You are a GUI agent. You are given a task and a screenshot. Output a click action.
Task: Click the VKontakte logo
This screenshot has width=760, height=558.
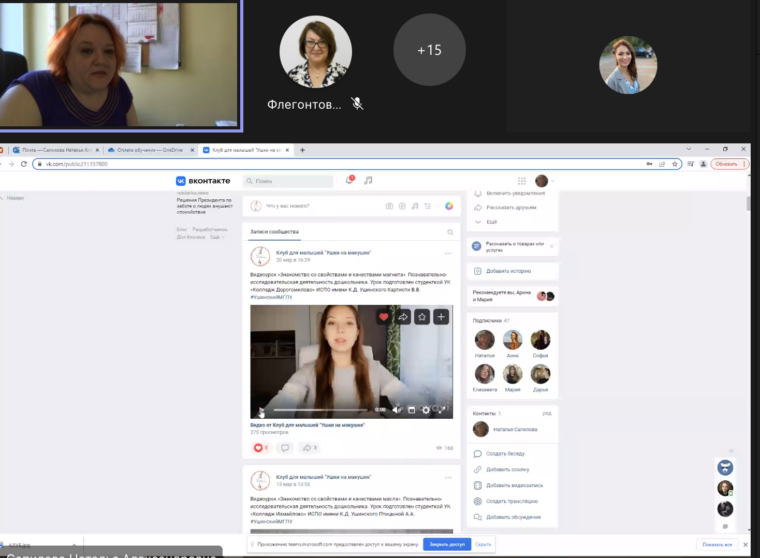click(x=204, y=181)
